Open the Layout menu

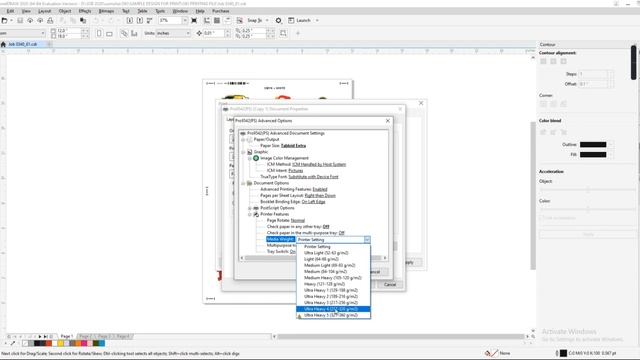[44, 11]
